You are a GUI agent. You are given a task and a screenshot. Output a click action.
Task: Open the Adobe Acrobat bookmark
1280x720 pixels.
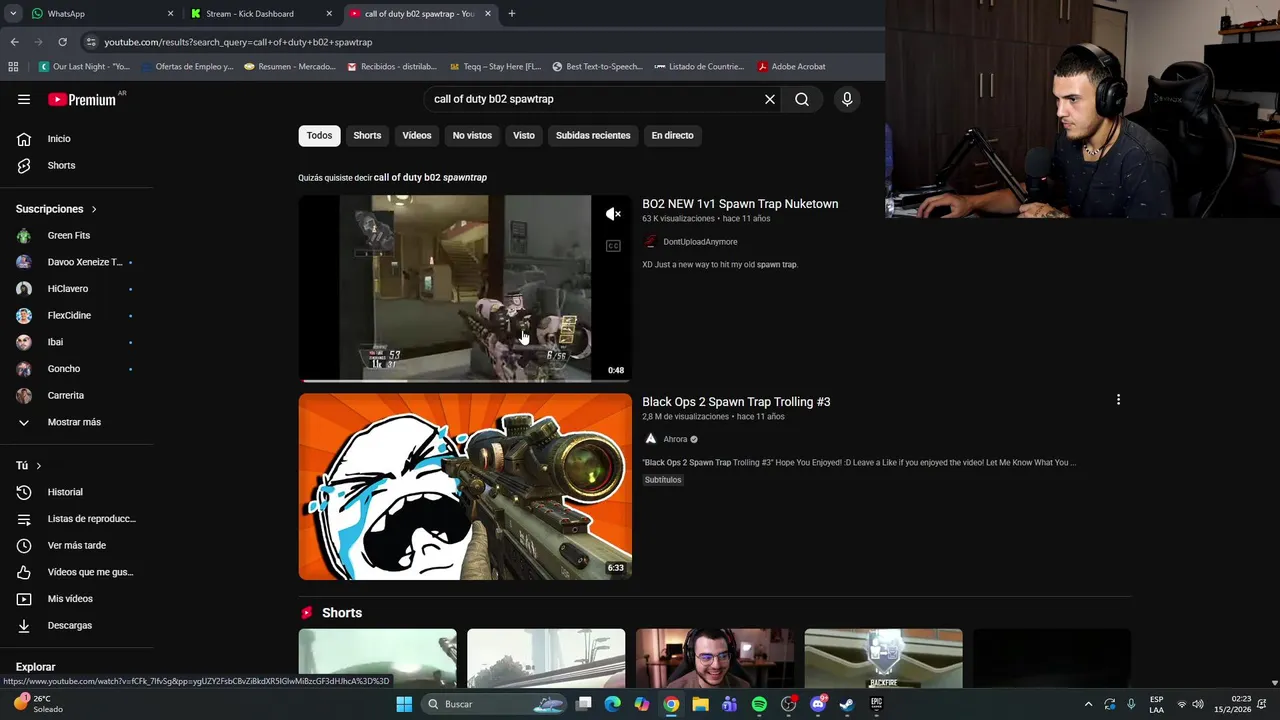click(791, 66)
